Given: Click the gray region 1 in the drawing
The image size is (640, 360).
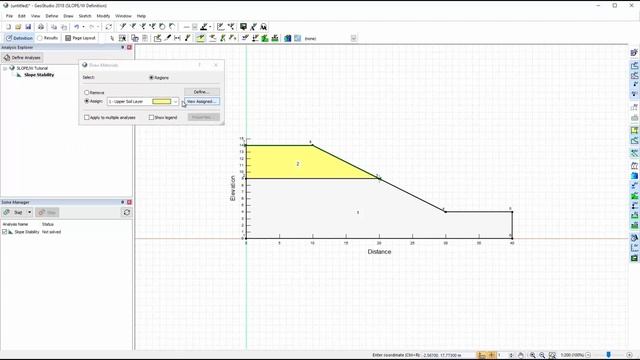Looking at the screenshot, I should [x=358, y=212].
